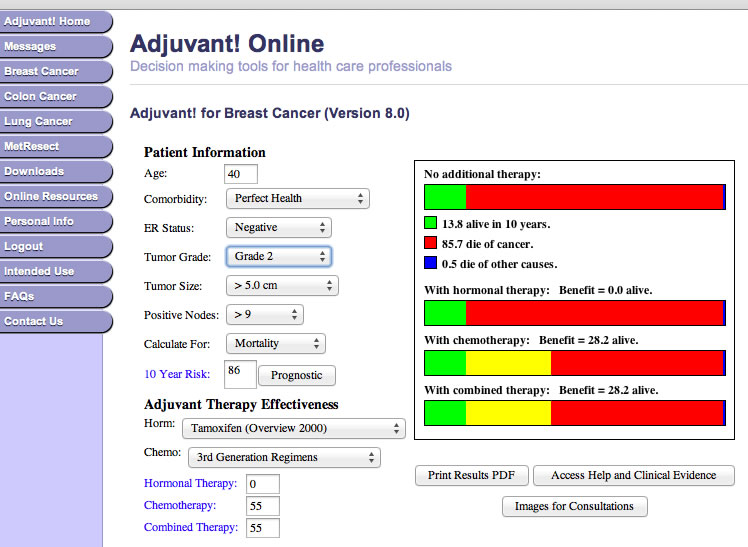This screenshot has width=748, height=547.
Task: Click the '85.7 die of cancer.' text
Action: (x=488, y=244)
